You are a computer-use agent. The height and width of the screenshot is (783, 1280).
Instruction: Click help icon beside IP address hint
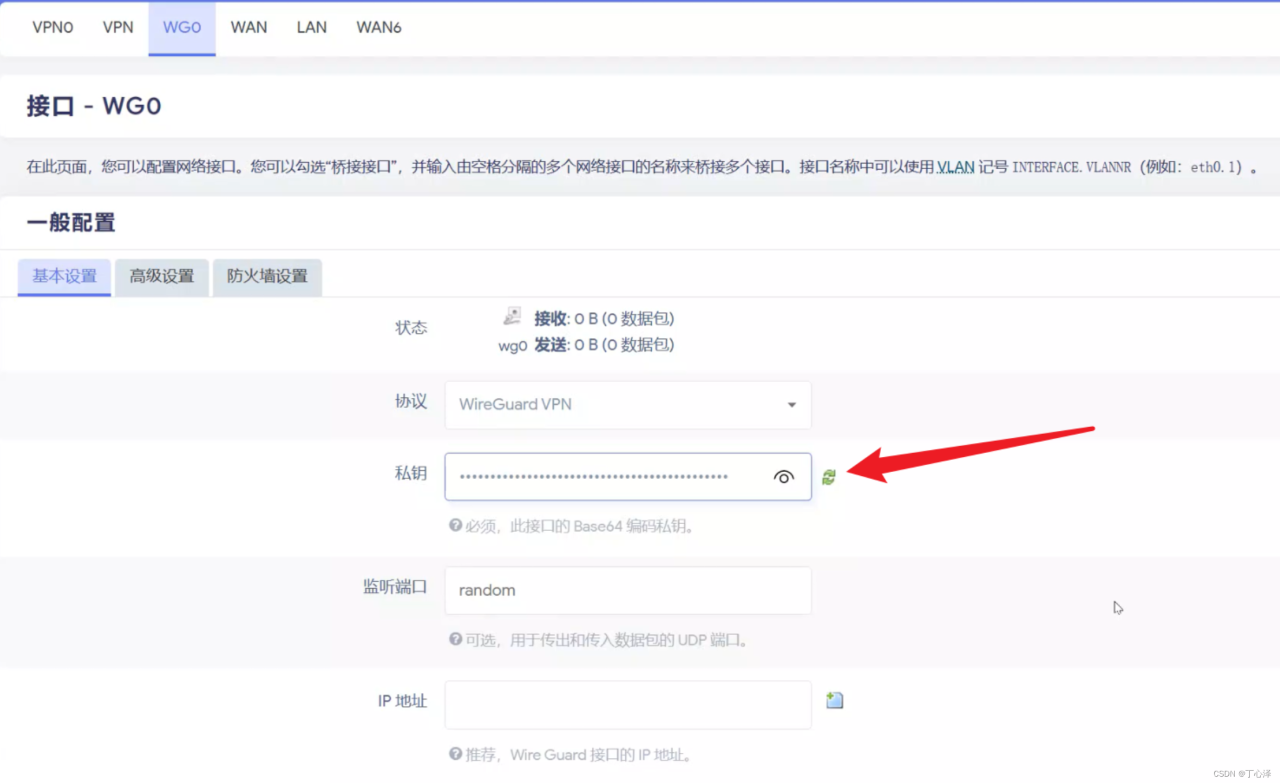pos(455,754)
